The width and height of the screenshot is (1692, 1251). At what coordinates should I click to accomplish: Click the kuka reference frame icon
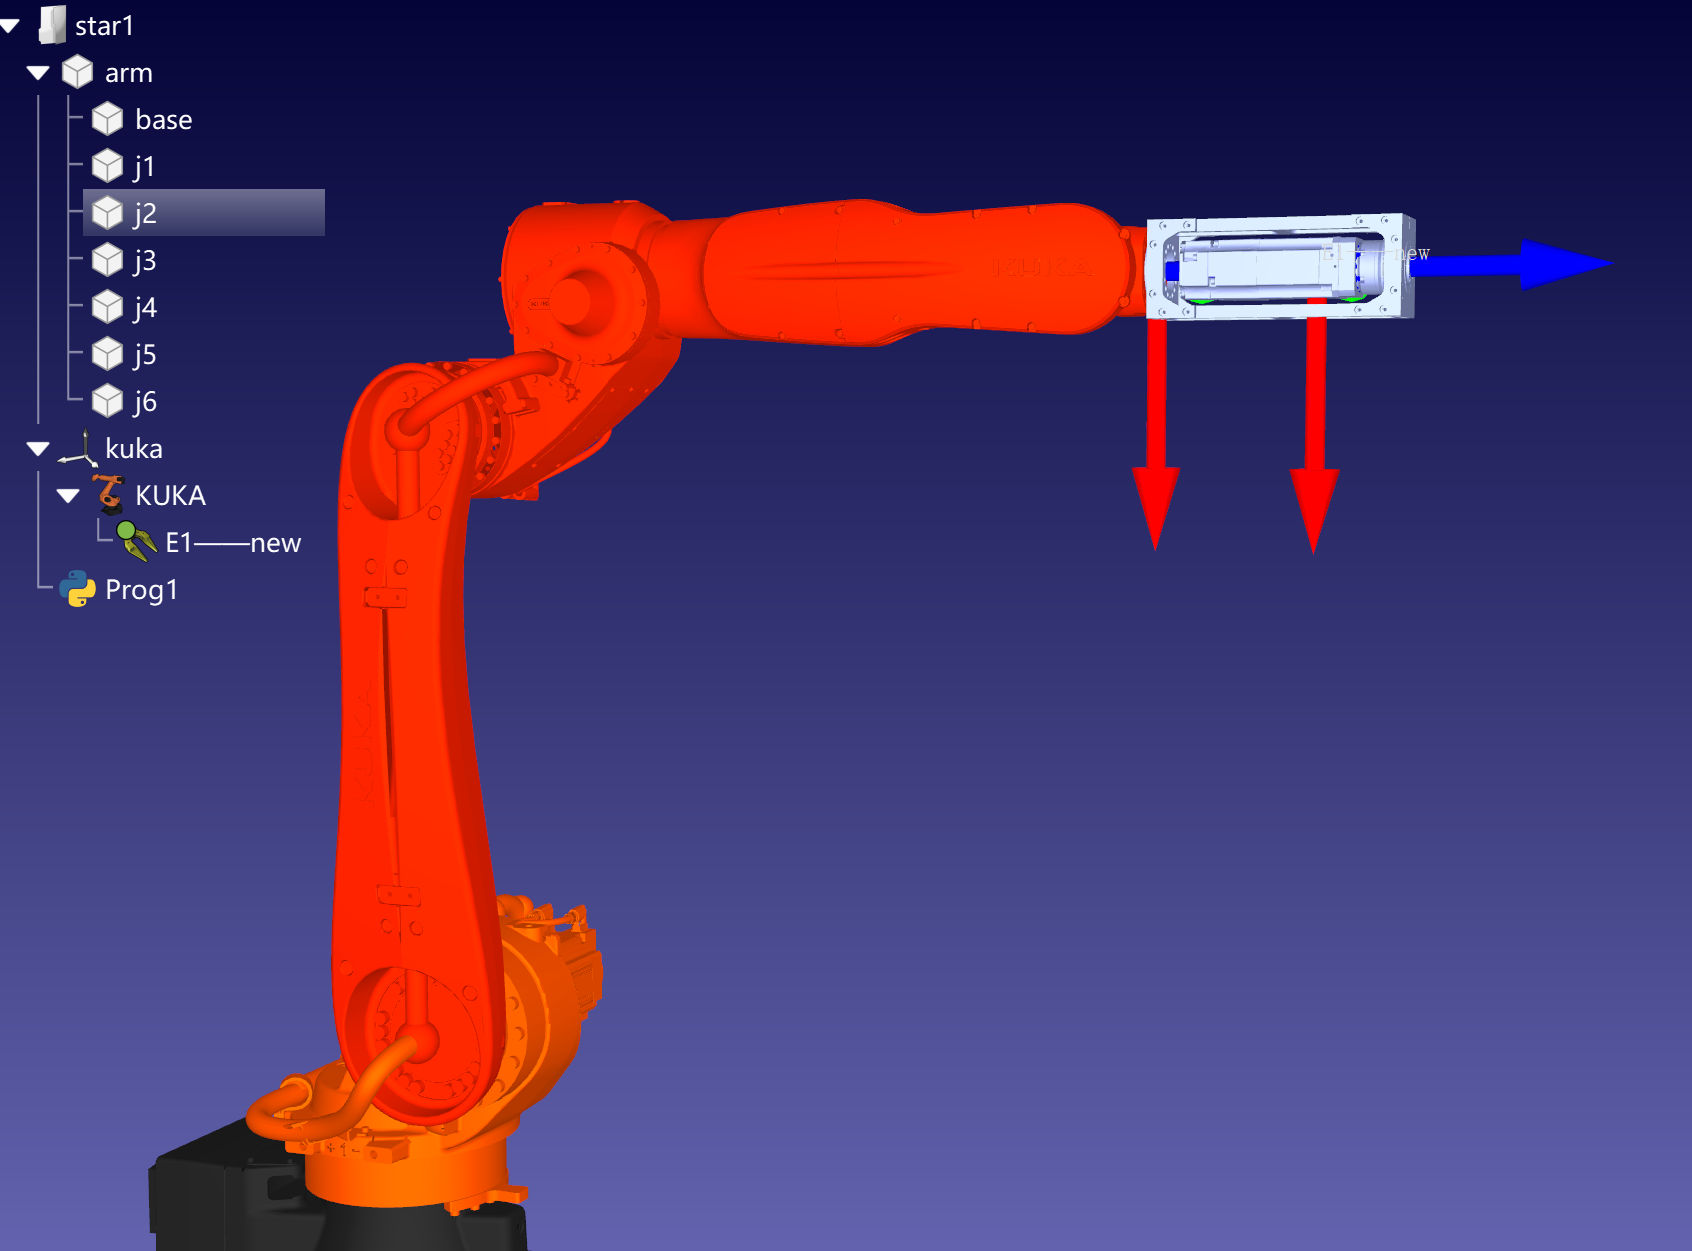[77, 448]
